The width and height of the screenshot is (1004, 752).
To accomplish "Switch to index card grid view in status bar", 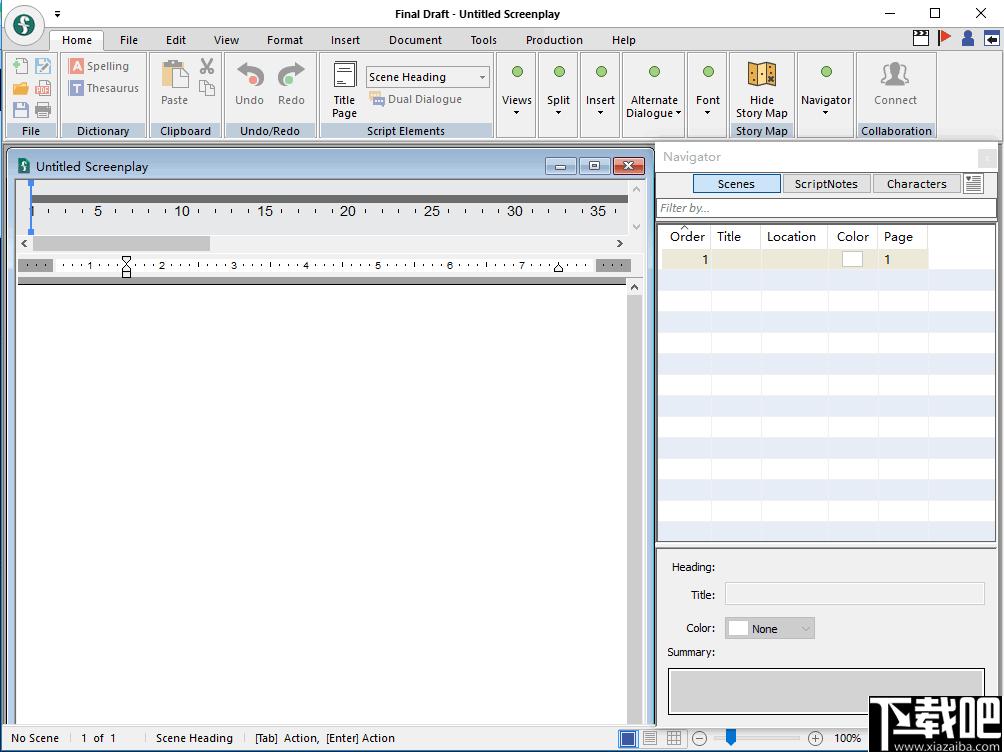I will click(674, 738).
